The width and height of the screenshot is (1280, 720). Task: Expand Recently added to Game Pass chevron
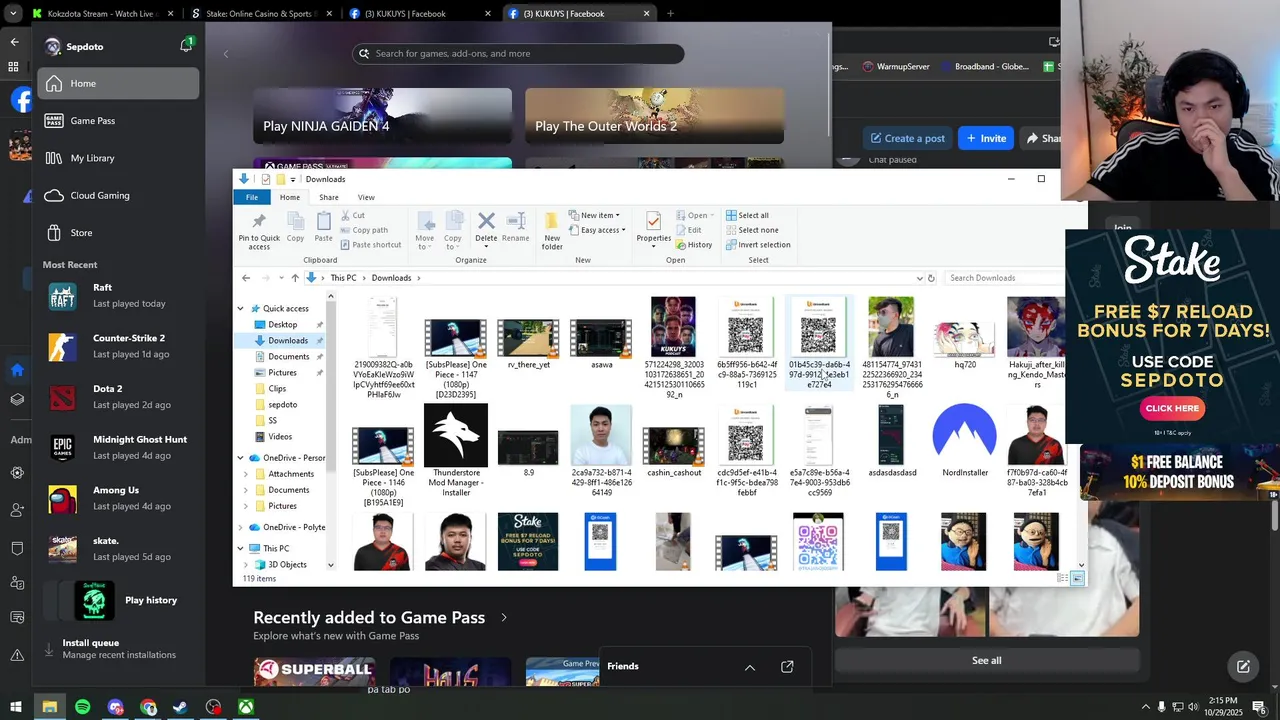pyautogui.click(x=503, y=617)
